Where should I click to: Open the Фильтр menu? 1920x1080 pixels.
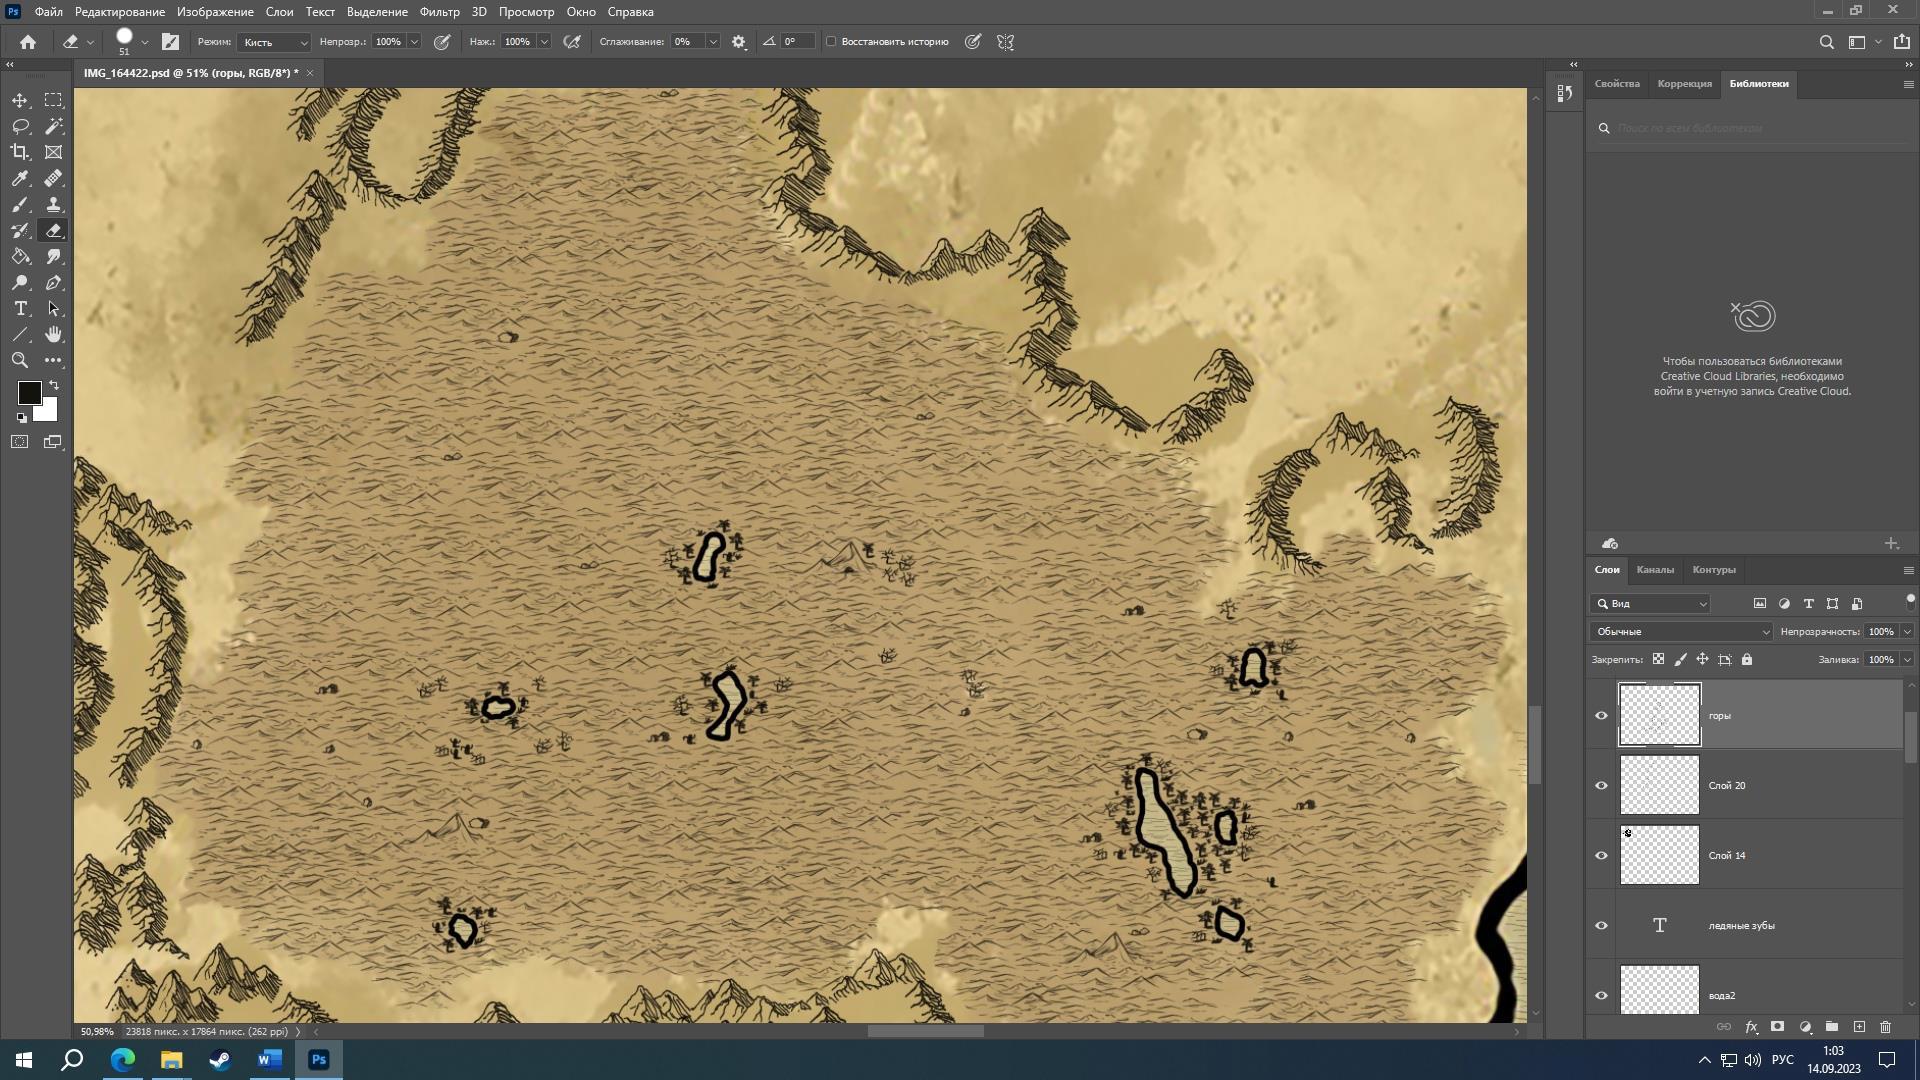439,12
